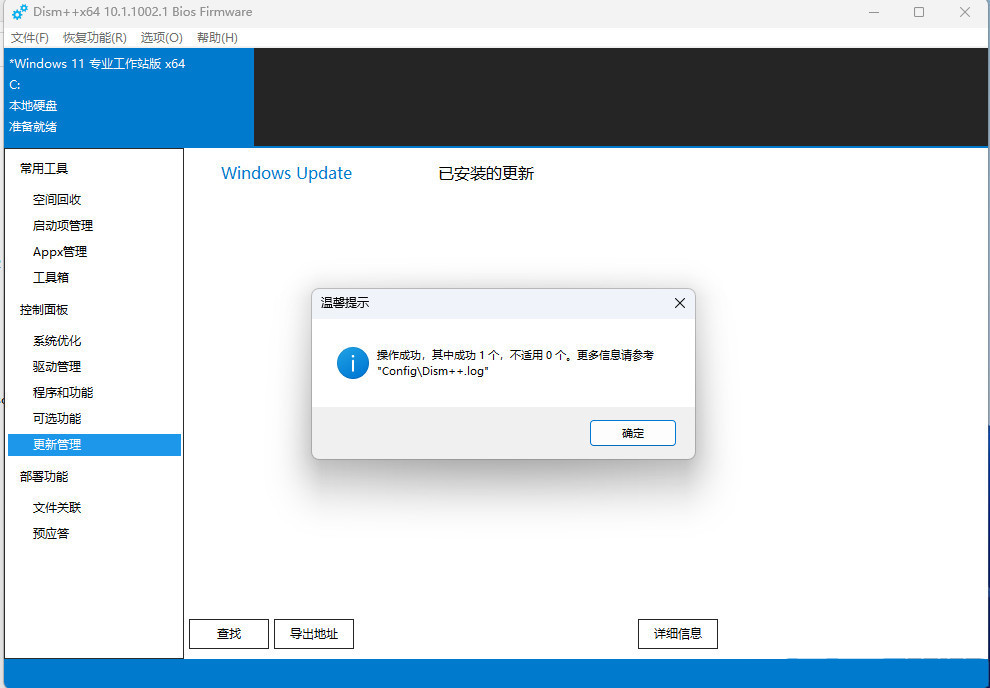Open 启动项管理 from sidebar
Viewport: 990px width, 688px height.
point(62,225)
